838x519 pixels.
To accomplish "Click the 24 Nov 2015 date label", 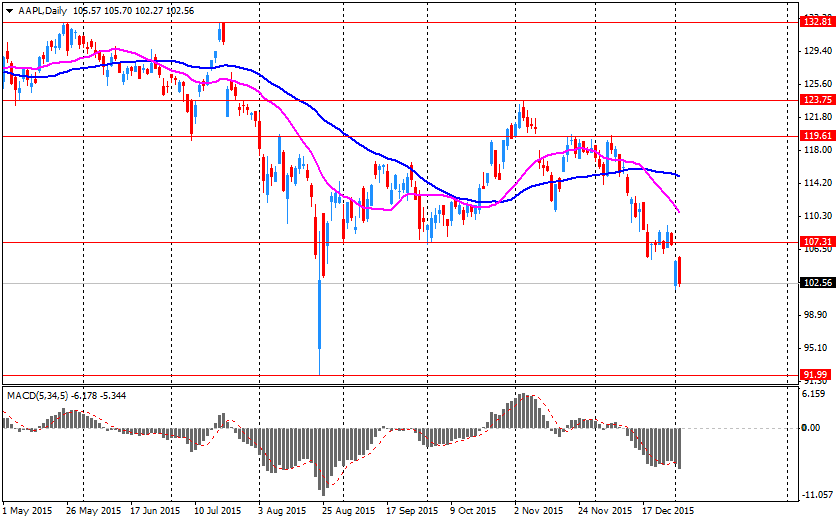I will (604, 510).
